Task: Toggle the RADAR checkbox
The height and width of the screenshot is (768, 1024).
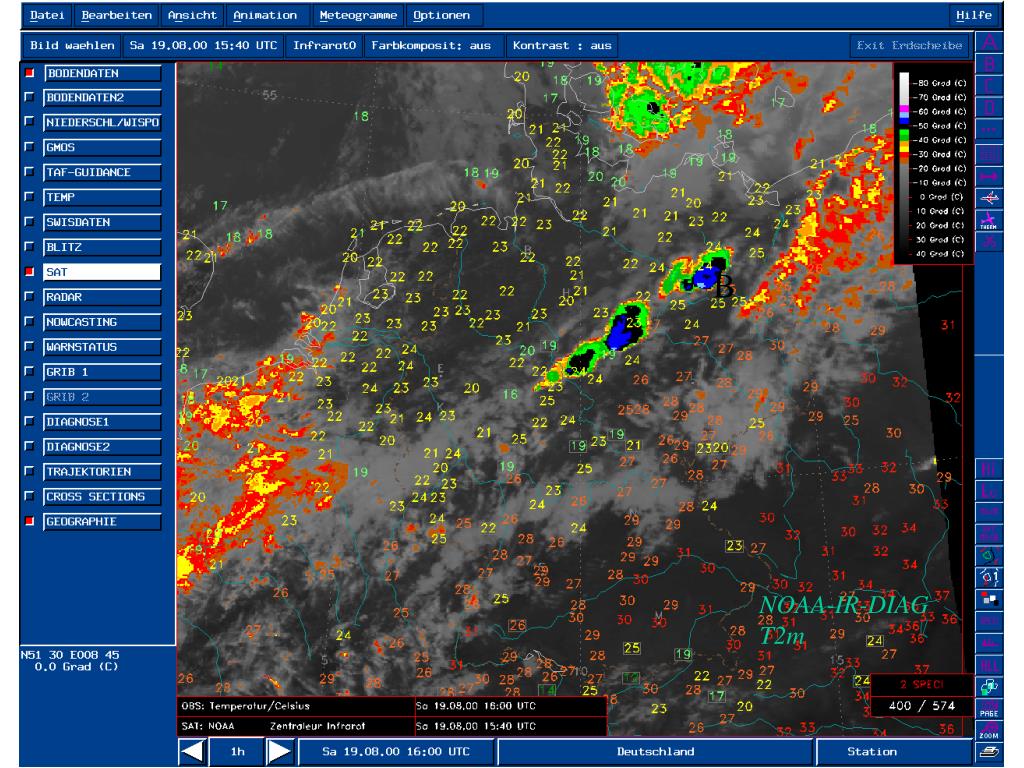Action: 29,296
